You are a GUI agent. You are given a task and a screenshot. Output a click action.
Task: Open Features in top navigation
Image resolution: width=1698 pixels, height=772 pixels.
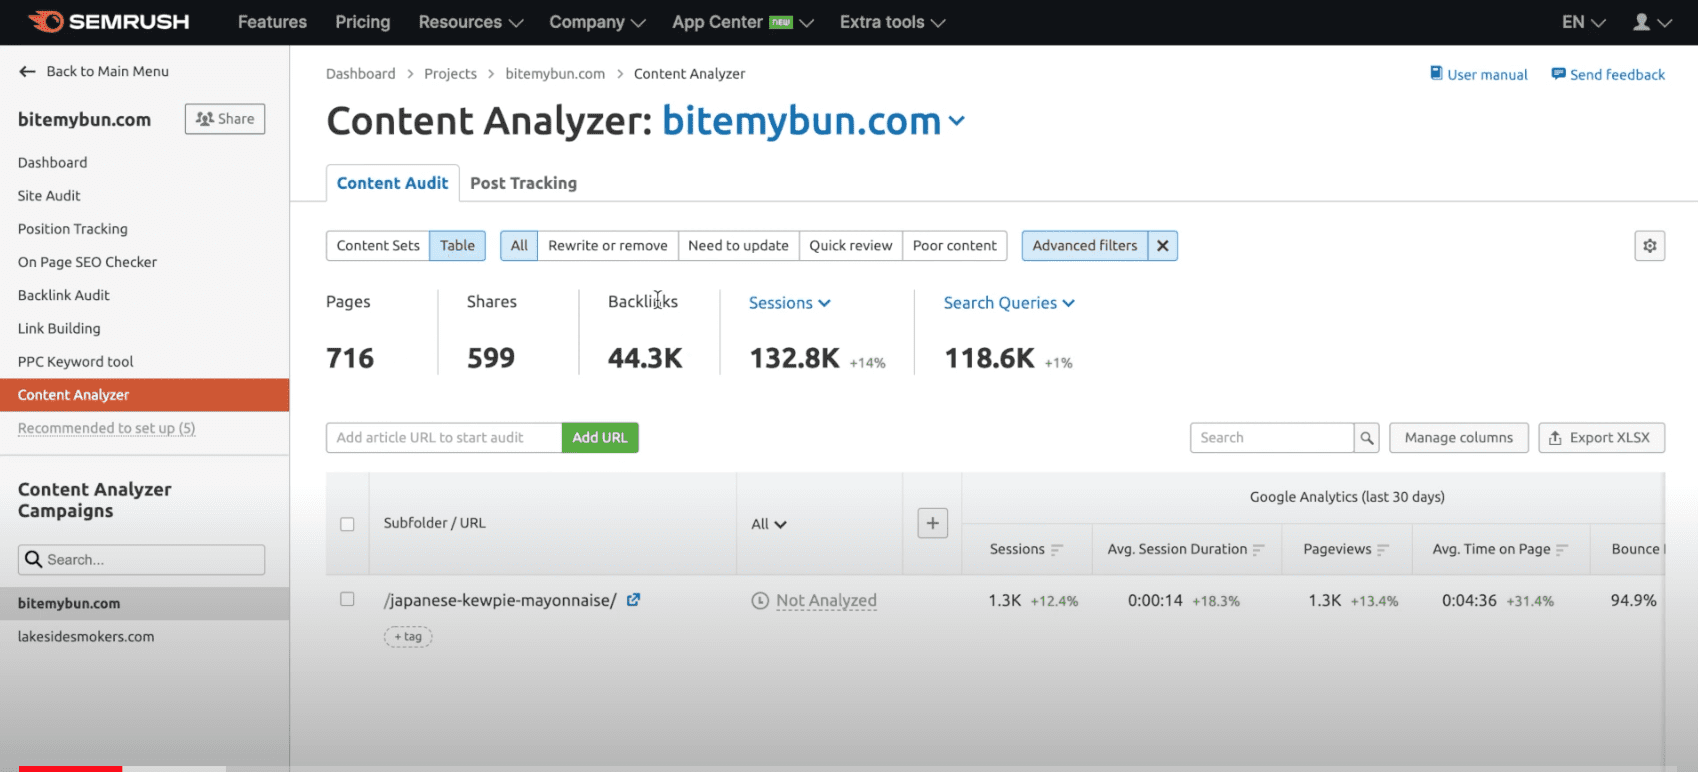[x=272, y=22]
